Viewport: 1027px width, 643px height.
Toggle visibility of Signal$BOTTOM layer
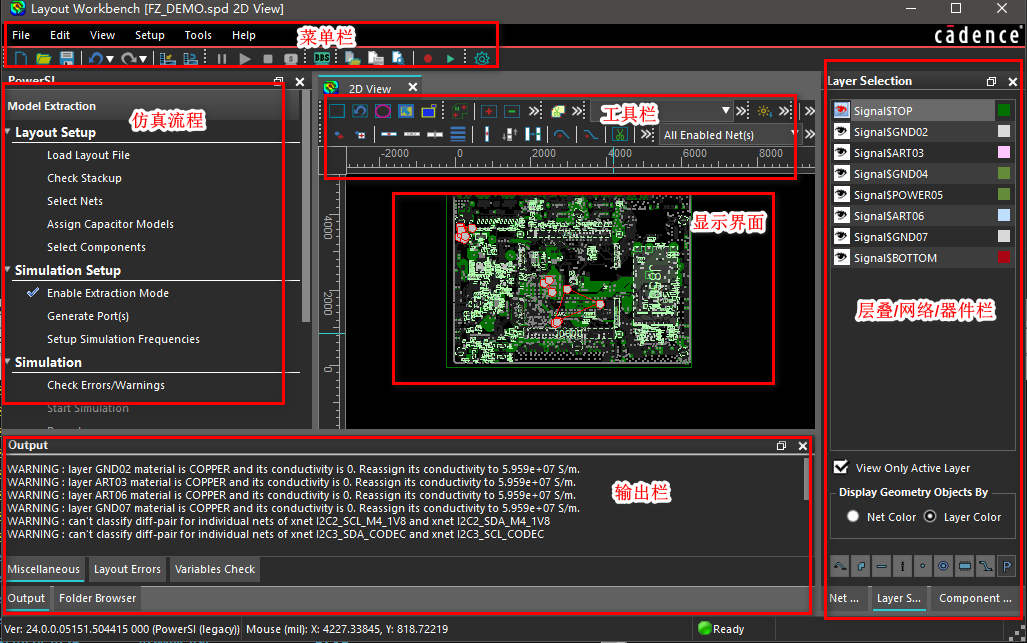click(x=841, y=257)
